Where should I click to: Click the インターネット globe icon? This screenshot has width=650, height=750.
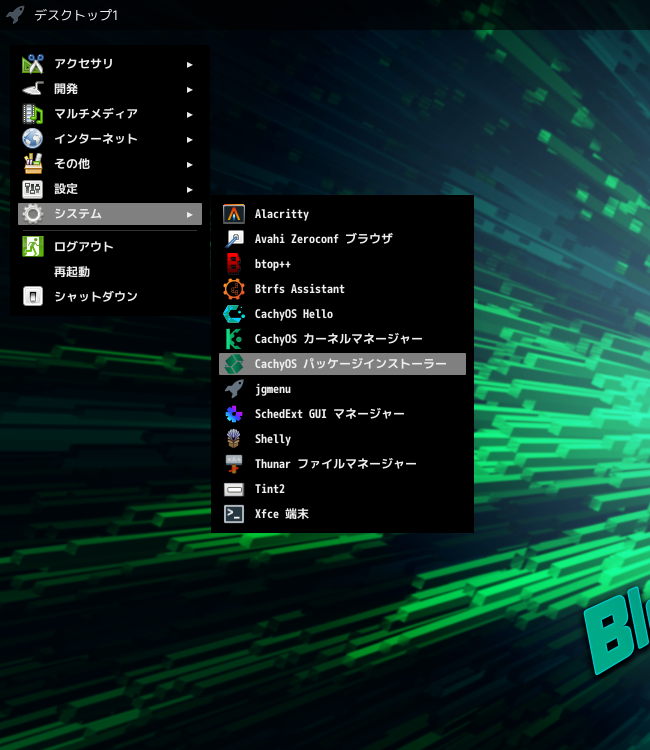(33, 139)
